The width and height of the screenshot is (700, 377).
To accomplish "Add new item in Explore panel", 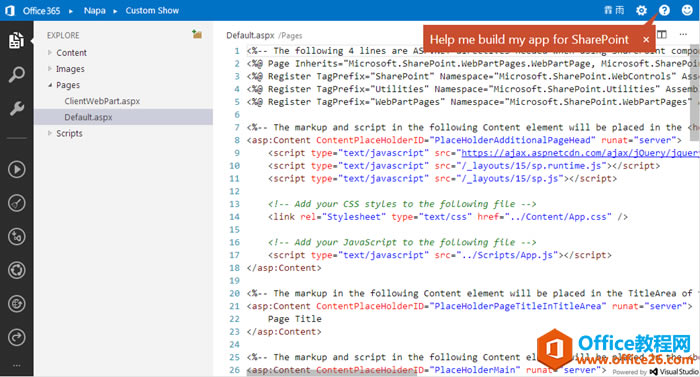I will (197, 34).
